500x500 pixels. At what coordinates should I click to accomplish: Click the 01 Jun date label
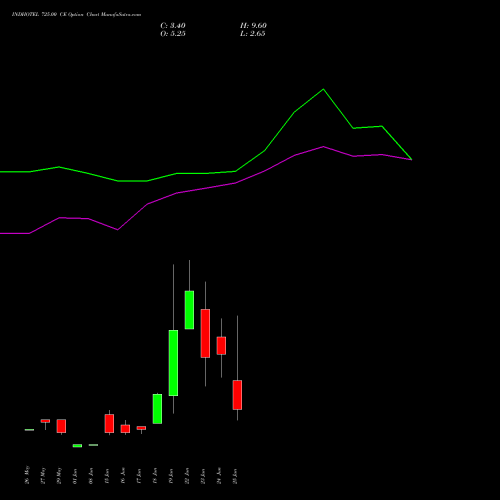pyautogui.click(x=75, y=476)
